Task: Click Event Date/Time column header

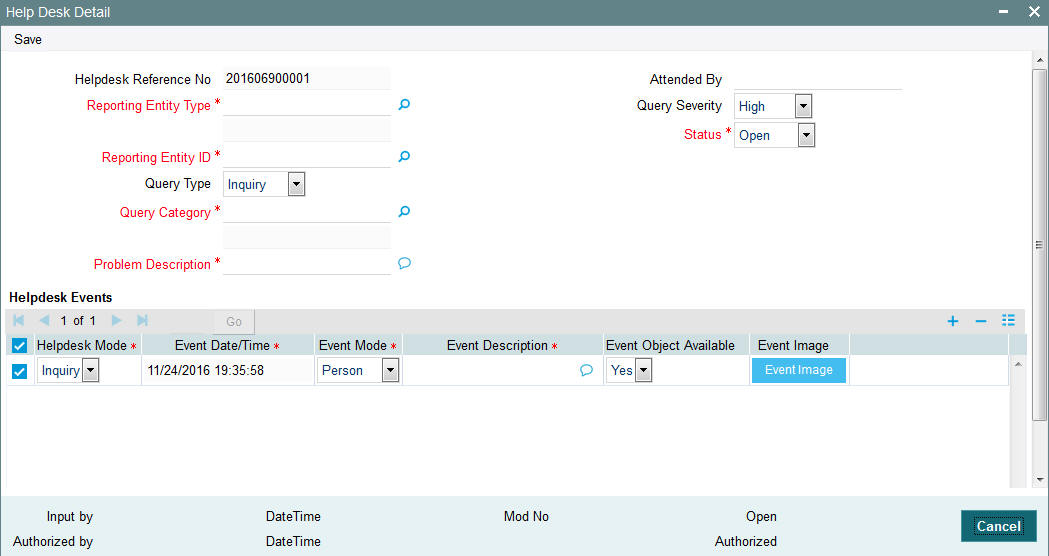Action: (x=222, y=345)
